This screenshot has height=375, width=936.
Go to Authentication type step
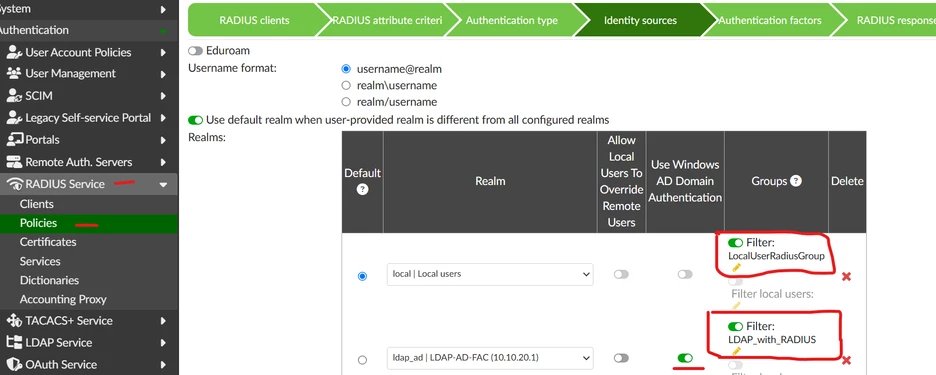click(512, 20)
